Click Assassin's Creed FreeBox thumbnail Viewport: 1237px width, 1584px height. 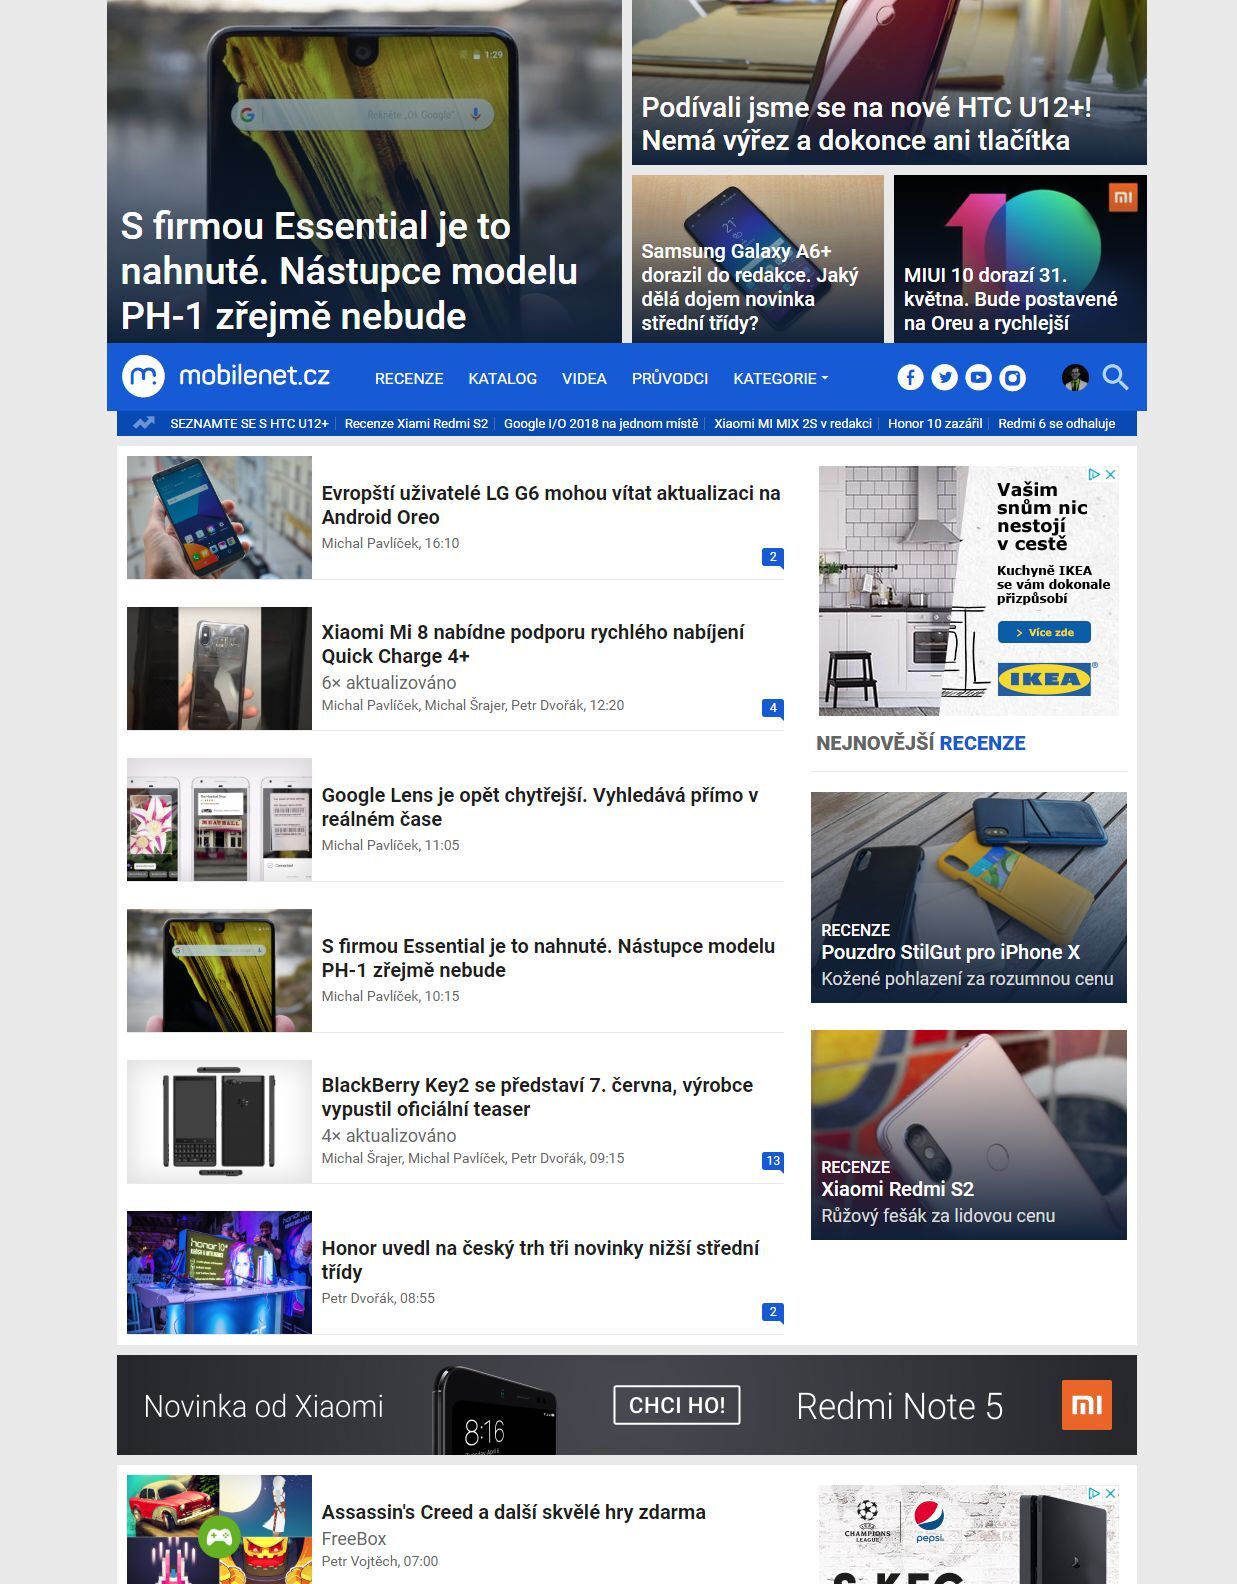click(219, 1529)
